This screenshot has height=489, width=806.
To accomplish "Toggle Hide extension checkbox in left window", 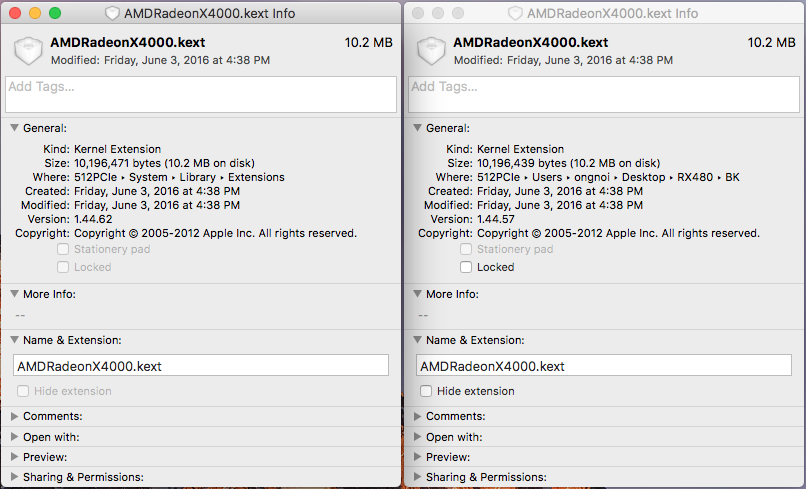I will pyautogui.click(x=23, y=391).
